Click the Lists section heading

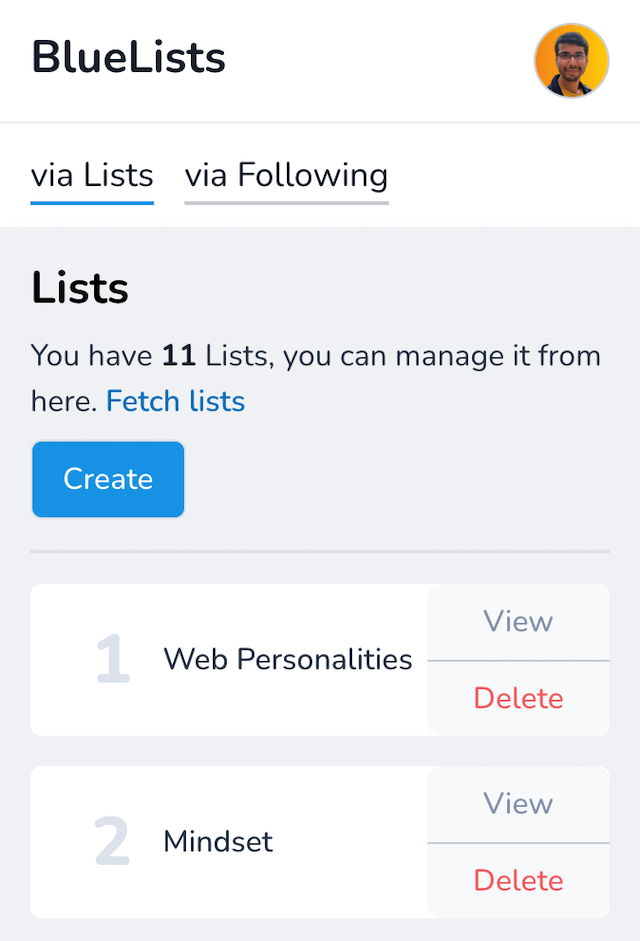[x=80, y=289]
